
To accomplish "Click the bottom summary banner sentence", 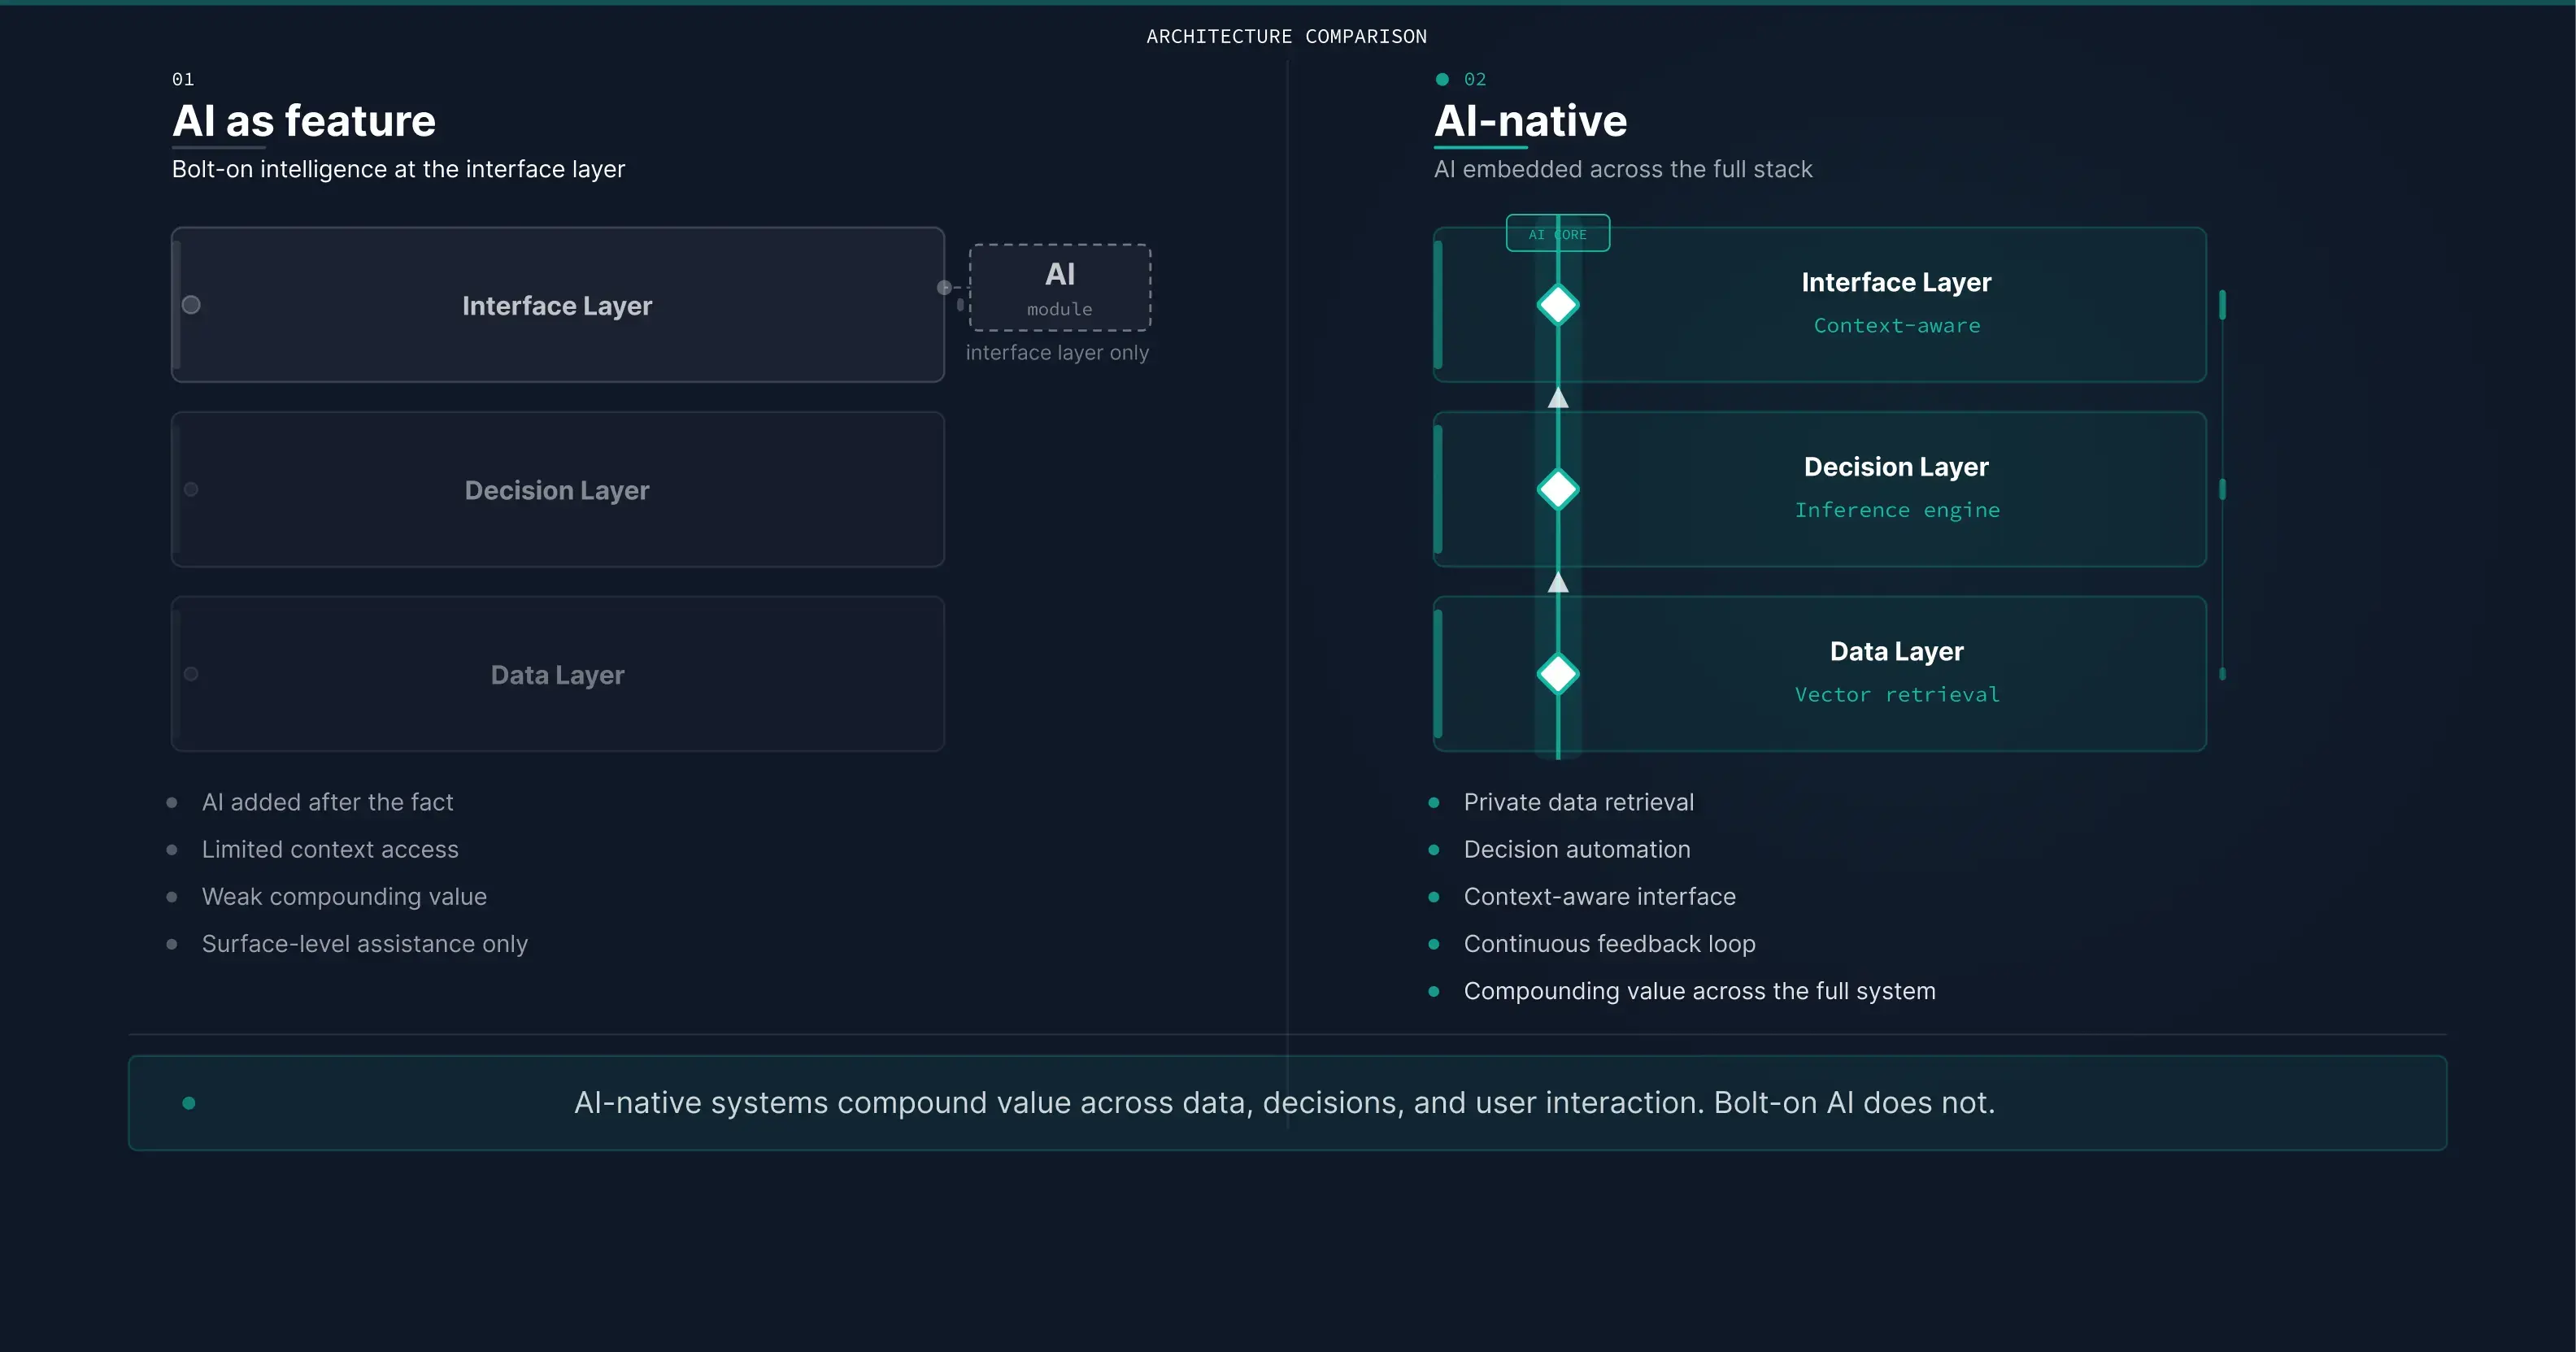I will (x=1285, y=1103).
